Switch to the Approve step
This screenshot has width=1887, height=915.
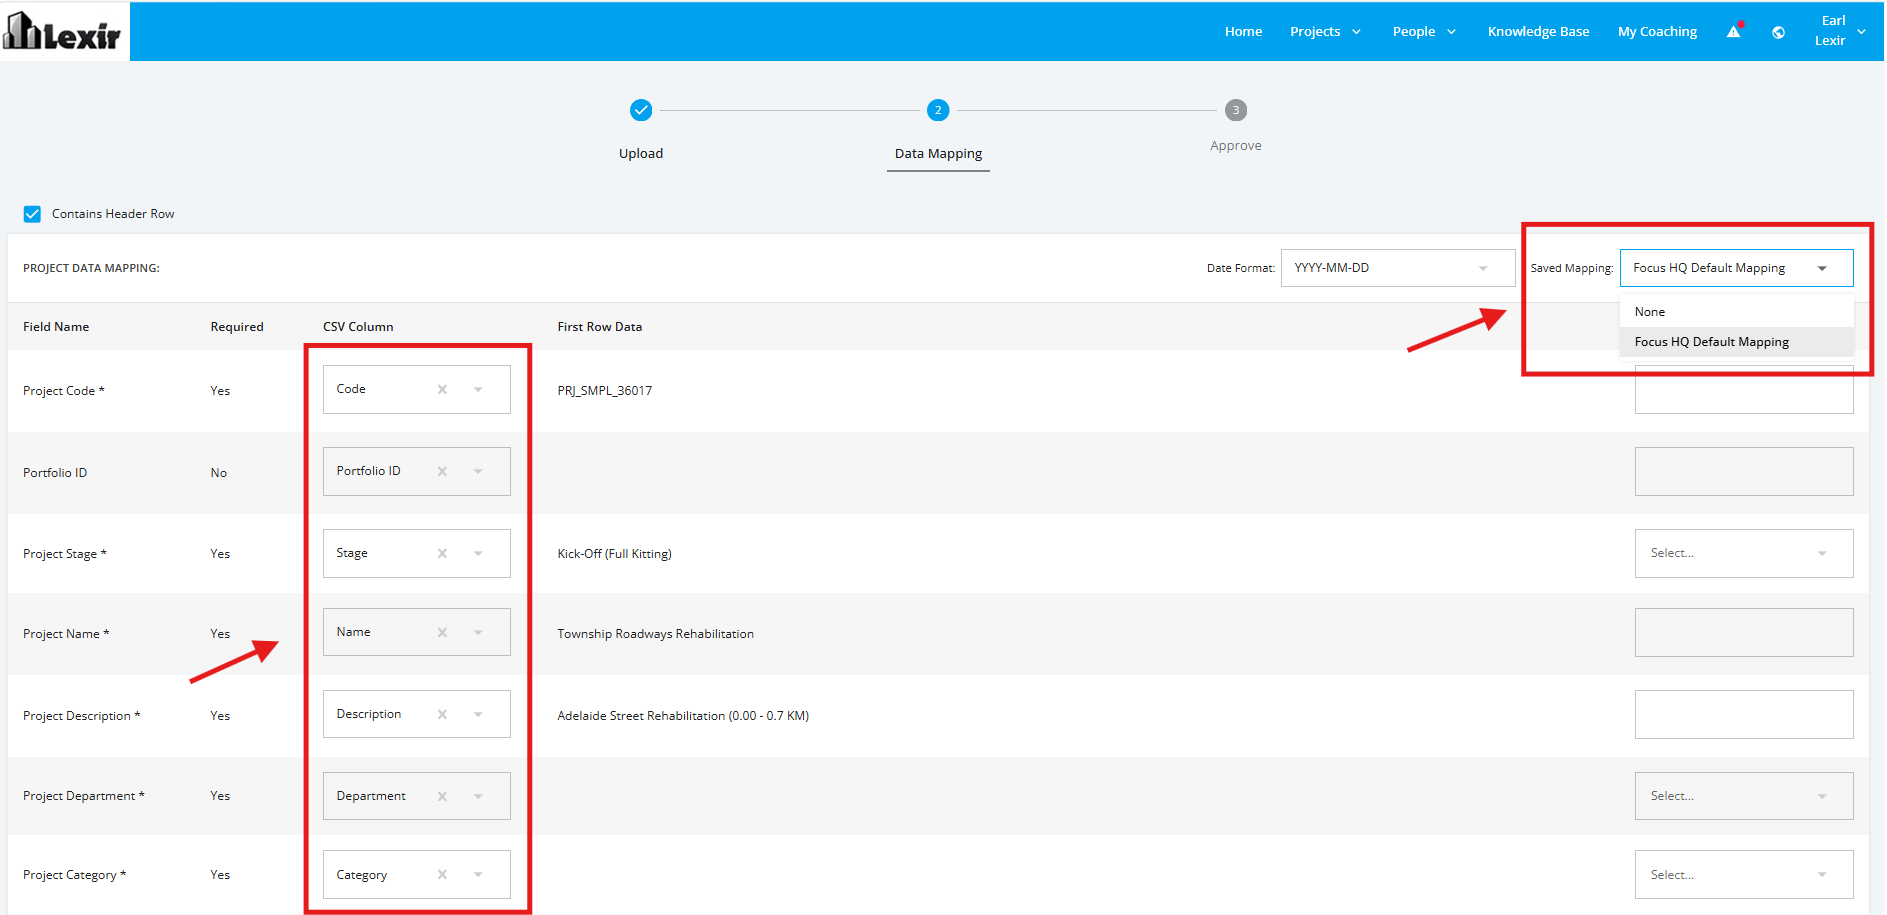(x=1236, y=146)
